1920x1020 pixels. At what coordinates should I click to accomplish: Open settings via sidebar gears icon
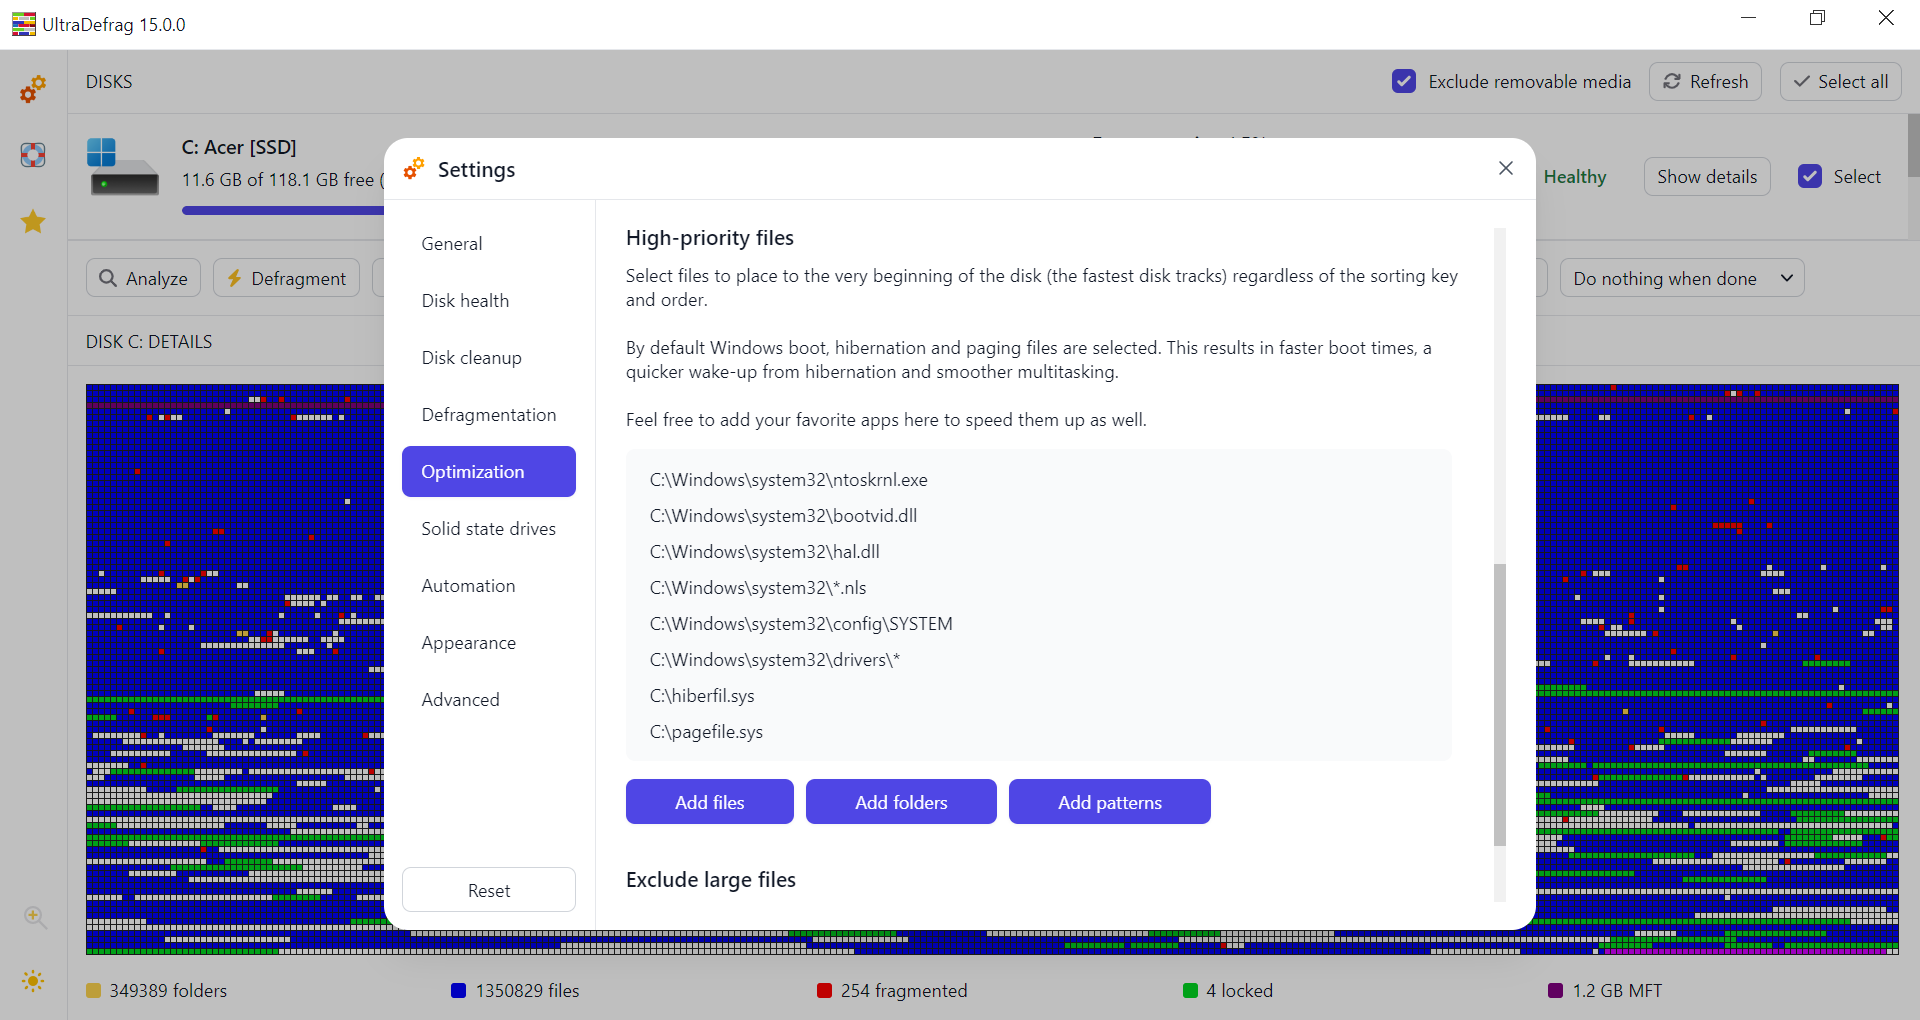point(33,90)
